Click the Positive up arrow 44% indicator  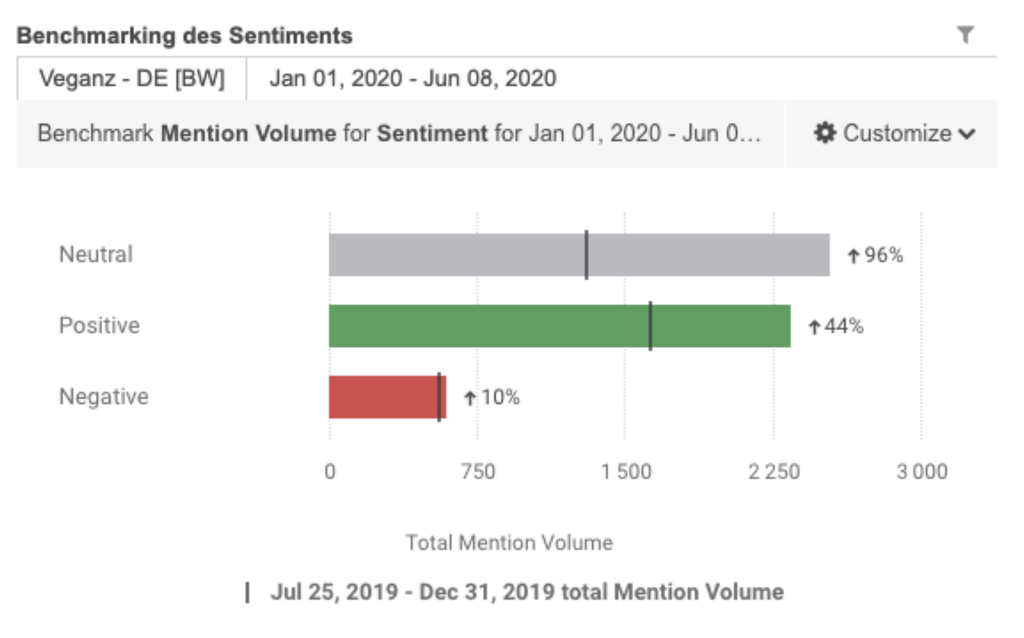[x=836, y=326]
